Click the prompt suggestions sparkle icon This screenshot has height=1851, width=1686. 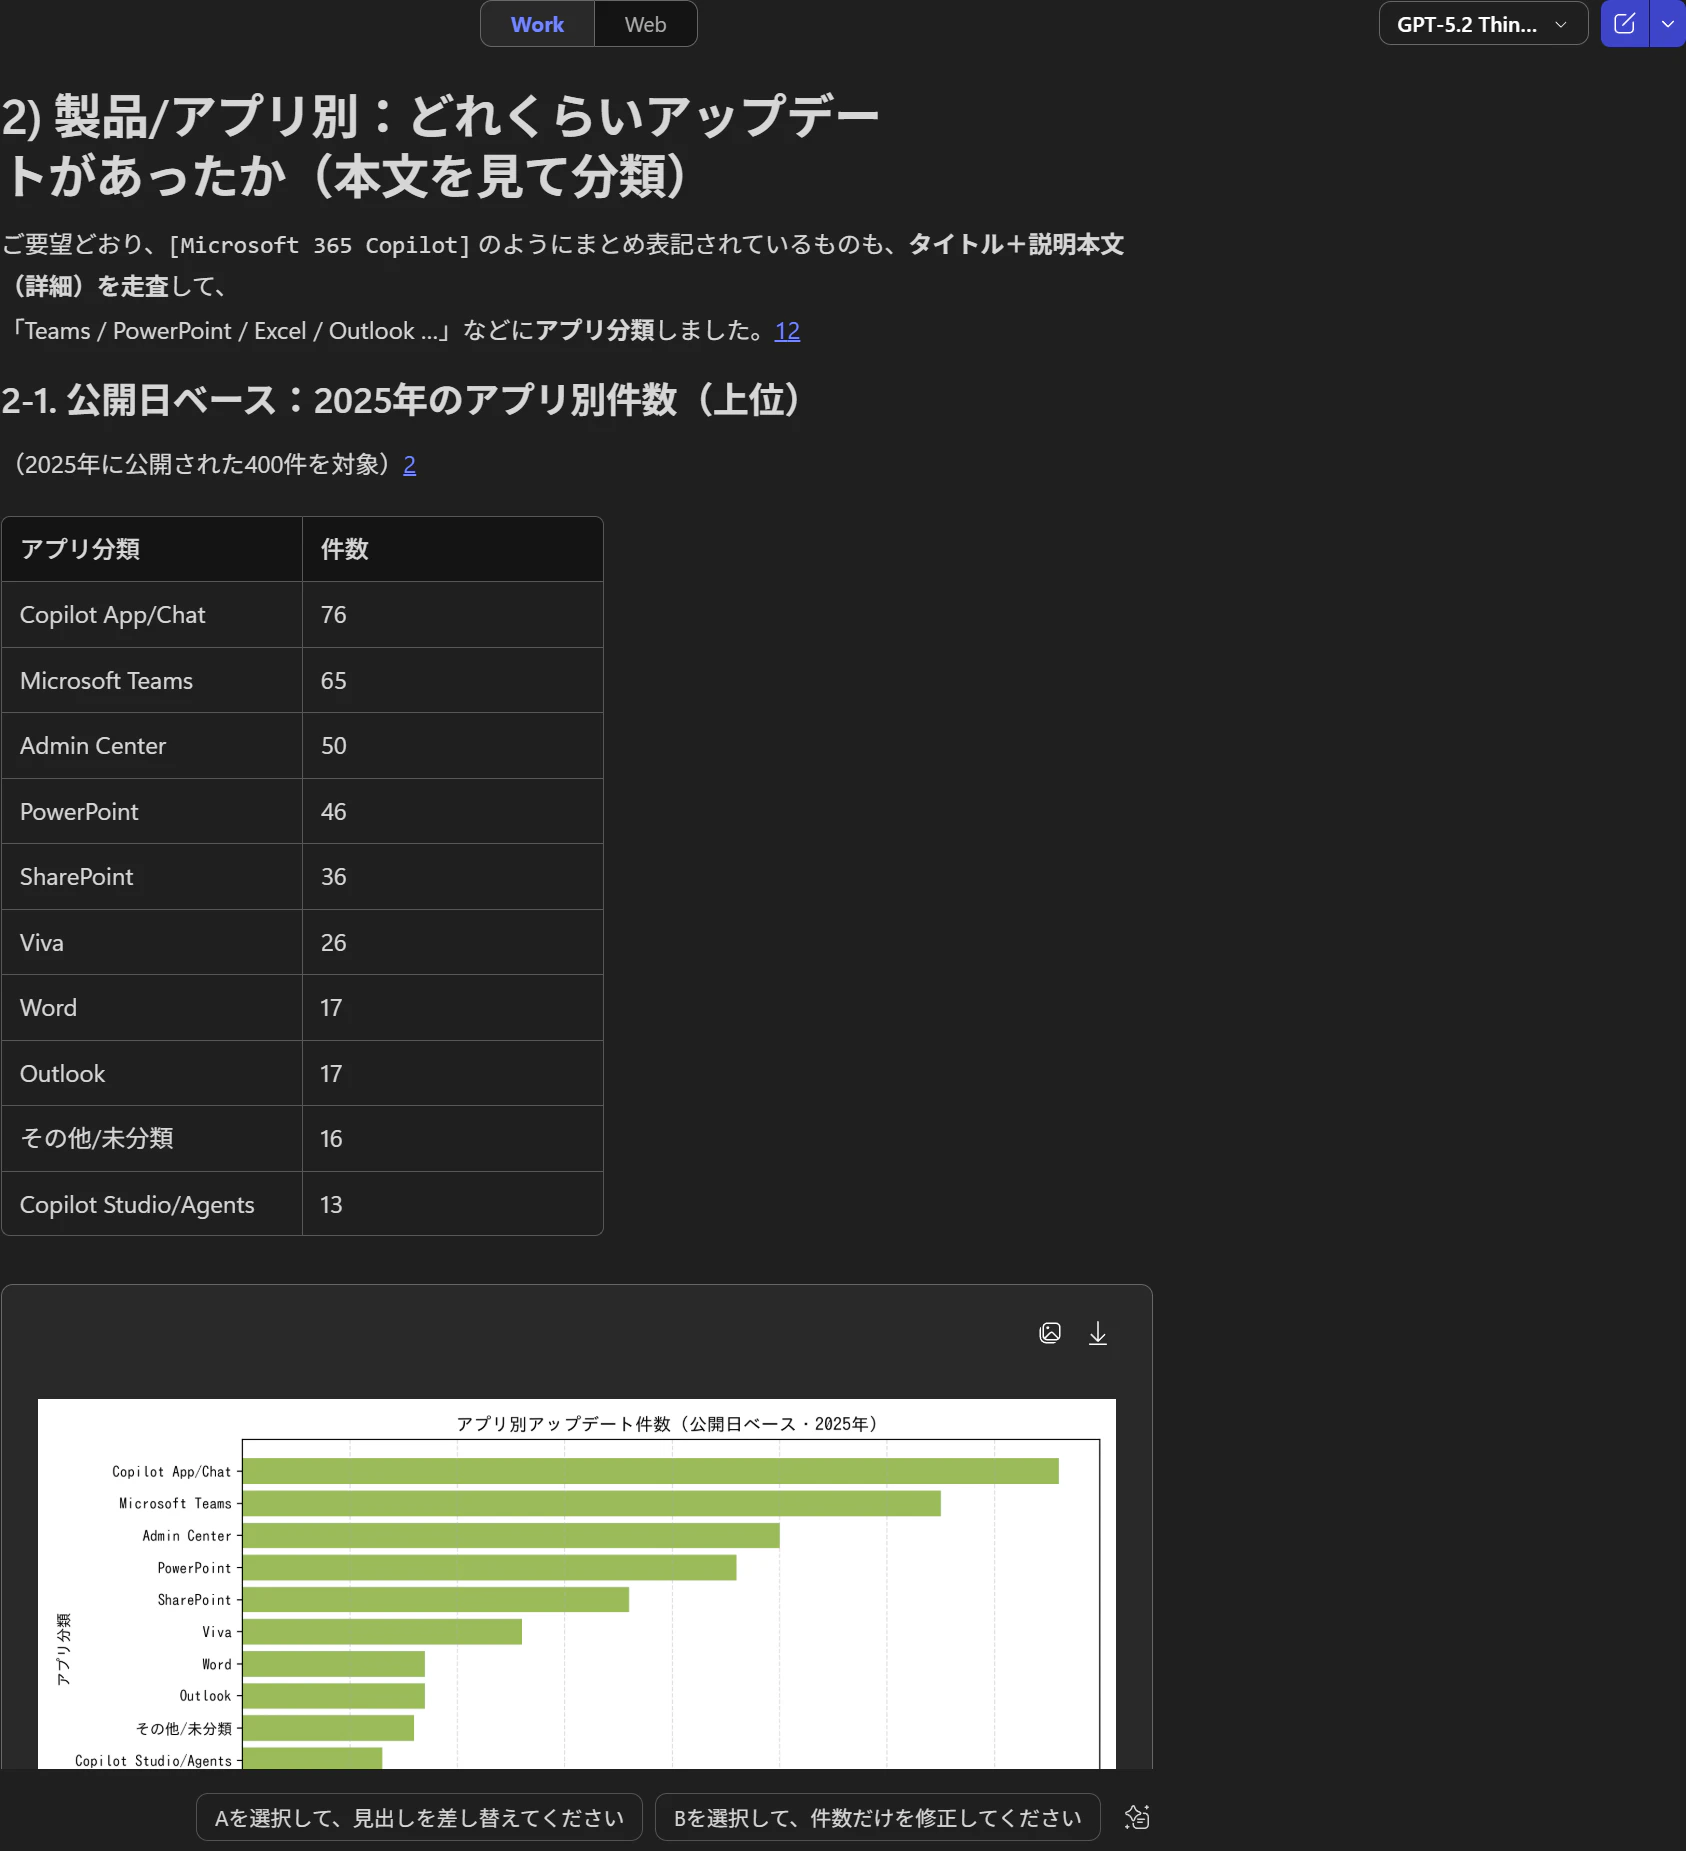tap(1137, 1817)
